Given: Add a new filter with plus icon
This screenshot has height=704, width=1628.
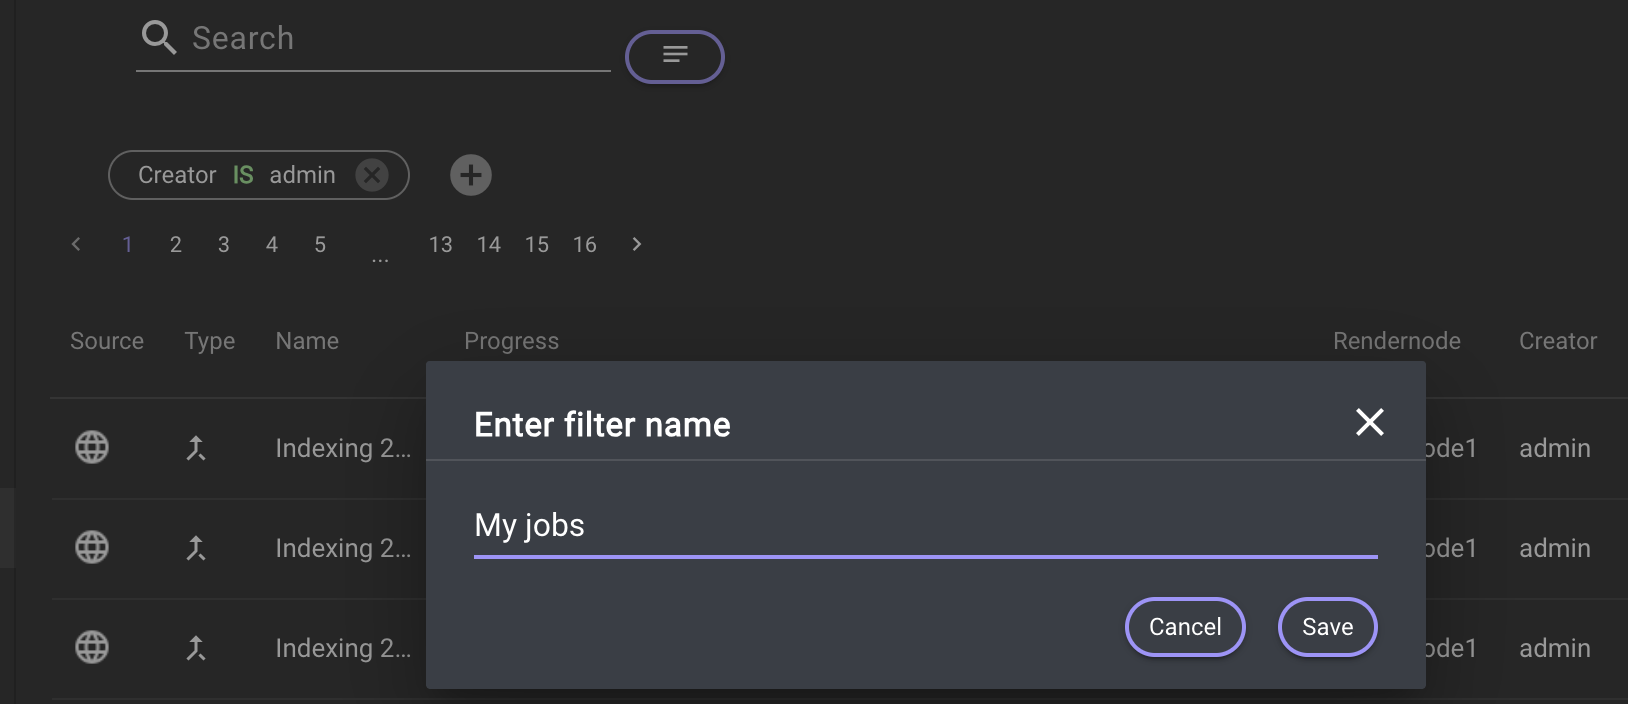Looking at the screenshot, I should [470, 175].
